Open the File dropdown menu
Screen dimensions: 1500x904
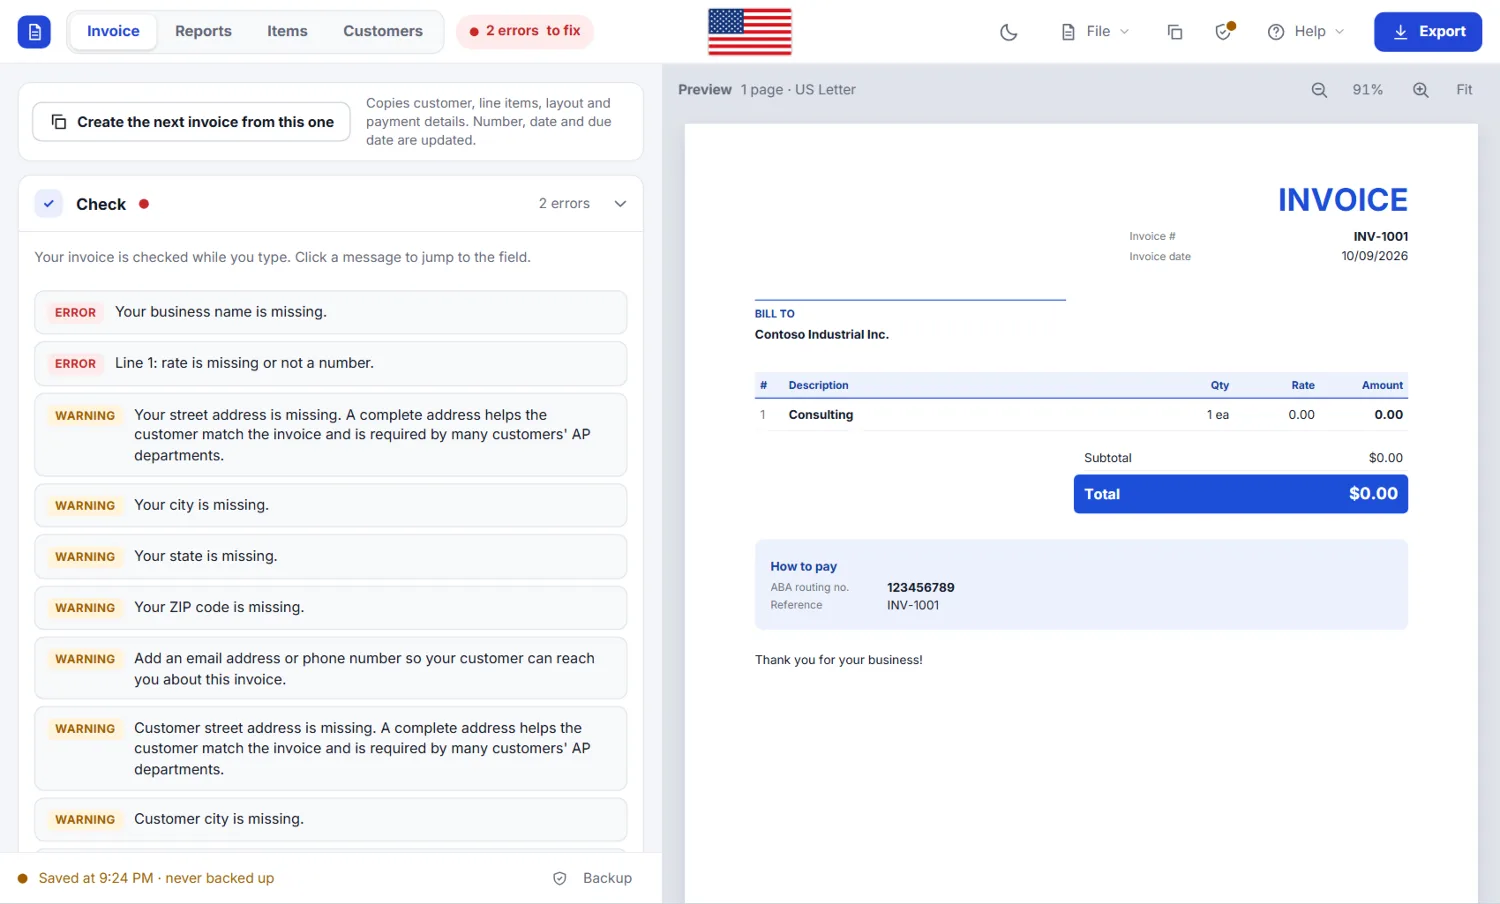tap(1095, 32)
